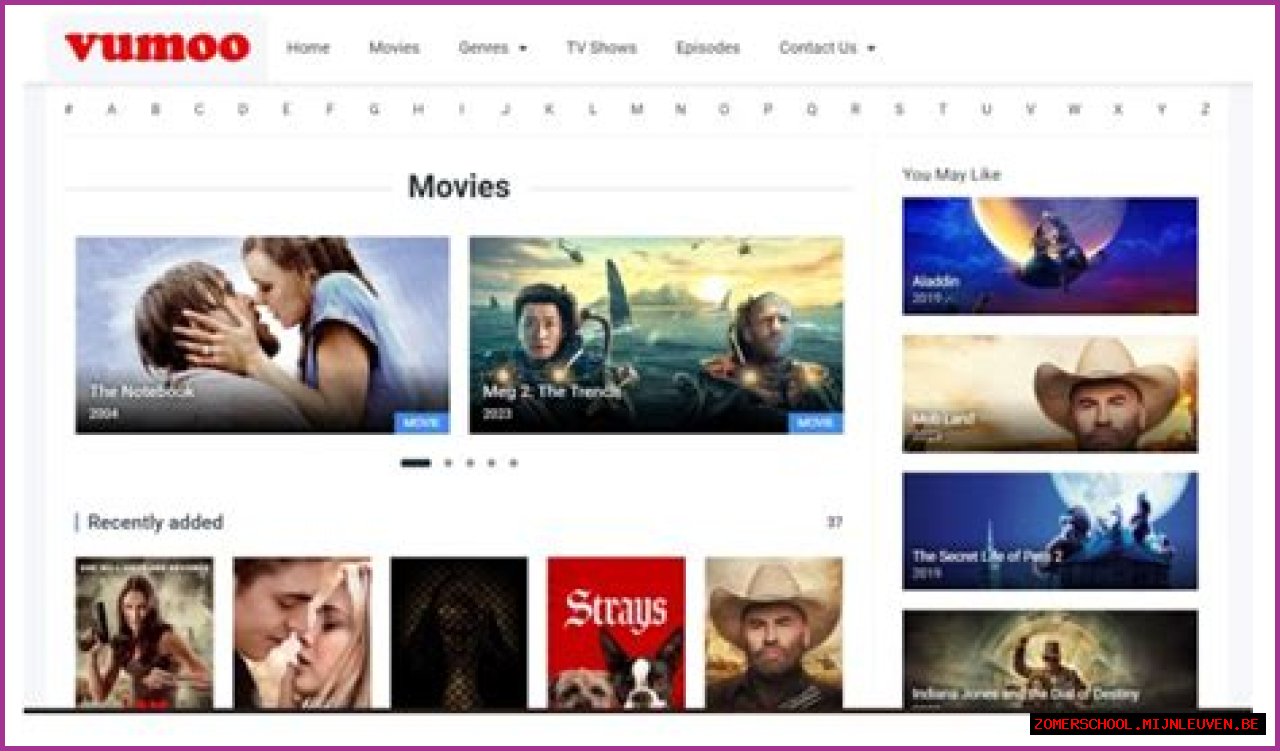Image resolution: width=1280 pixels, height=751 pixels.
Task: Expand the Genres dropdown menu
Action: 493,47
